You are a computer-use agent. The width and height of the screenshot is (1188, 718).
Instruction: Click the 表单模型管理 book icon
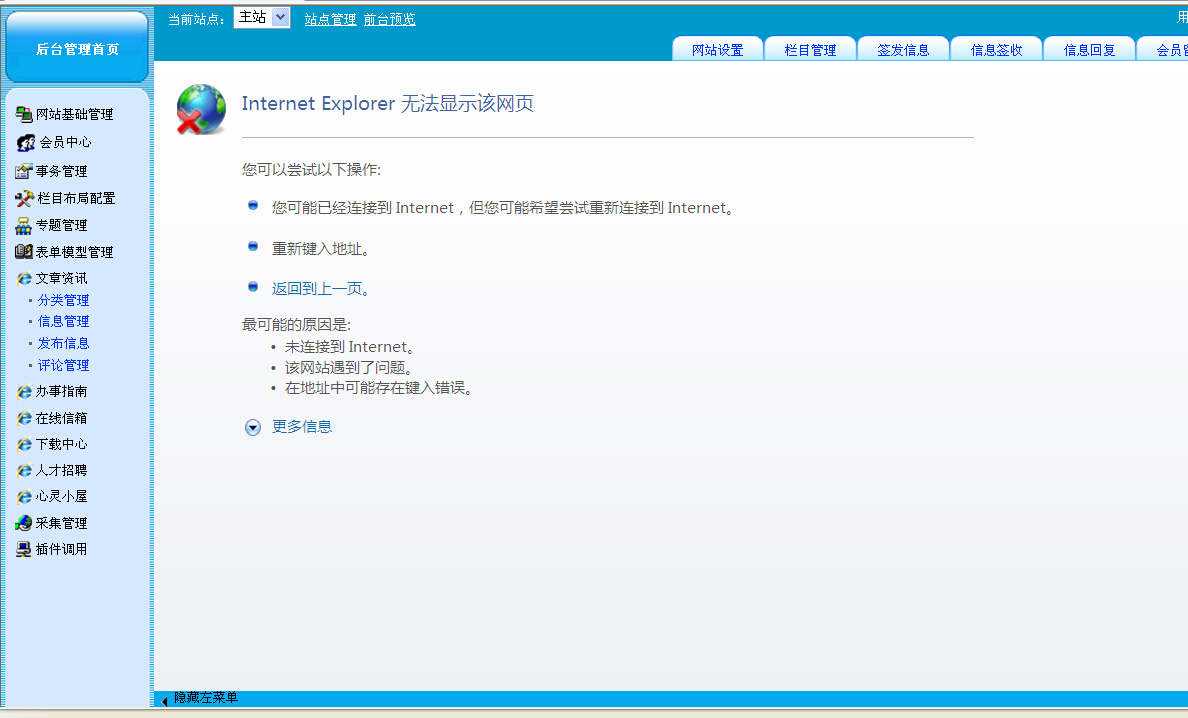(x=24, y=252)
